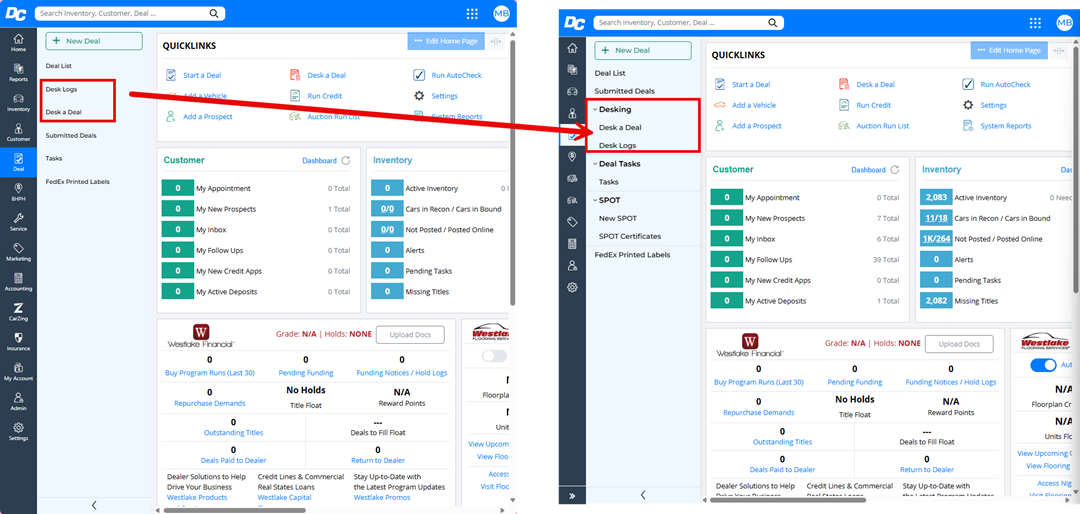Open Admin in the left screenshot's sidebar

coord(19,401)
